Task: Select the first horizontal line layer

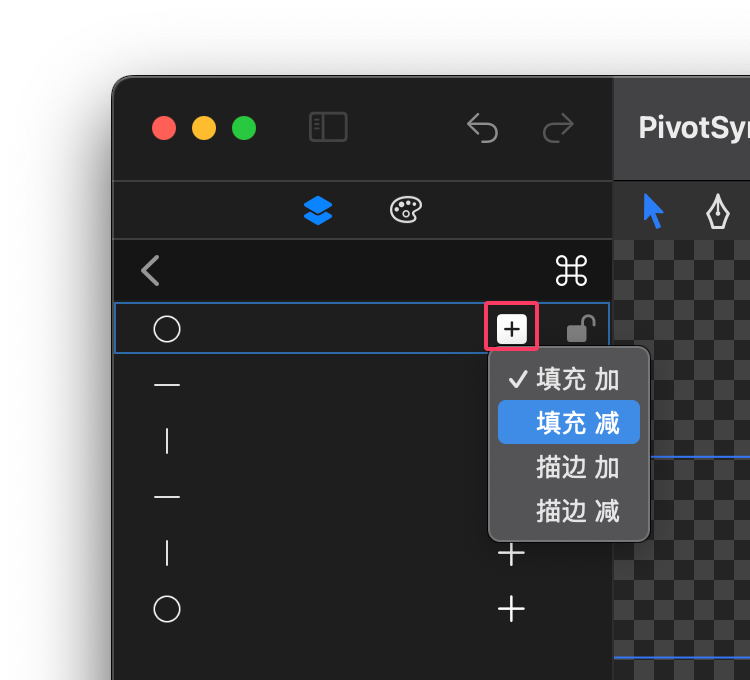Action: 167,384
